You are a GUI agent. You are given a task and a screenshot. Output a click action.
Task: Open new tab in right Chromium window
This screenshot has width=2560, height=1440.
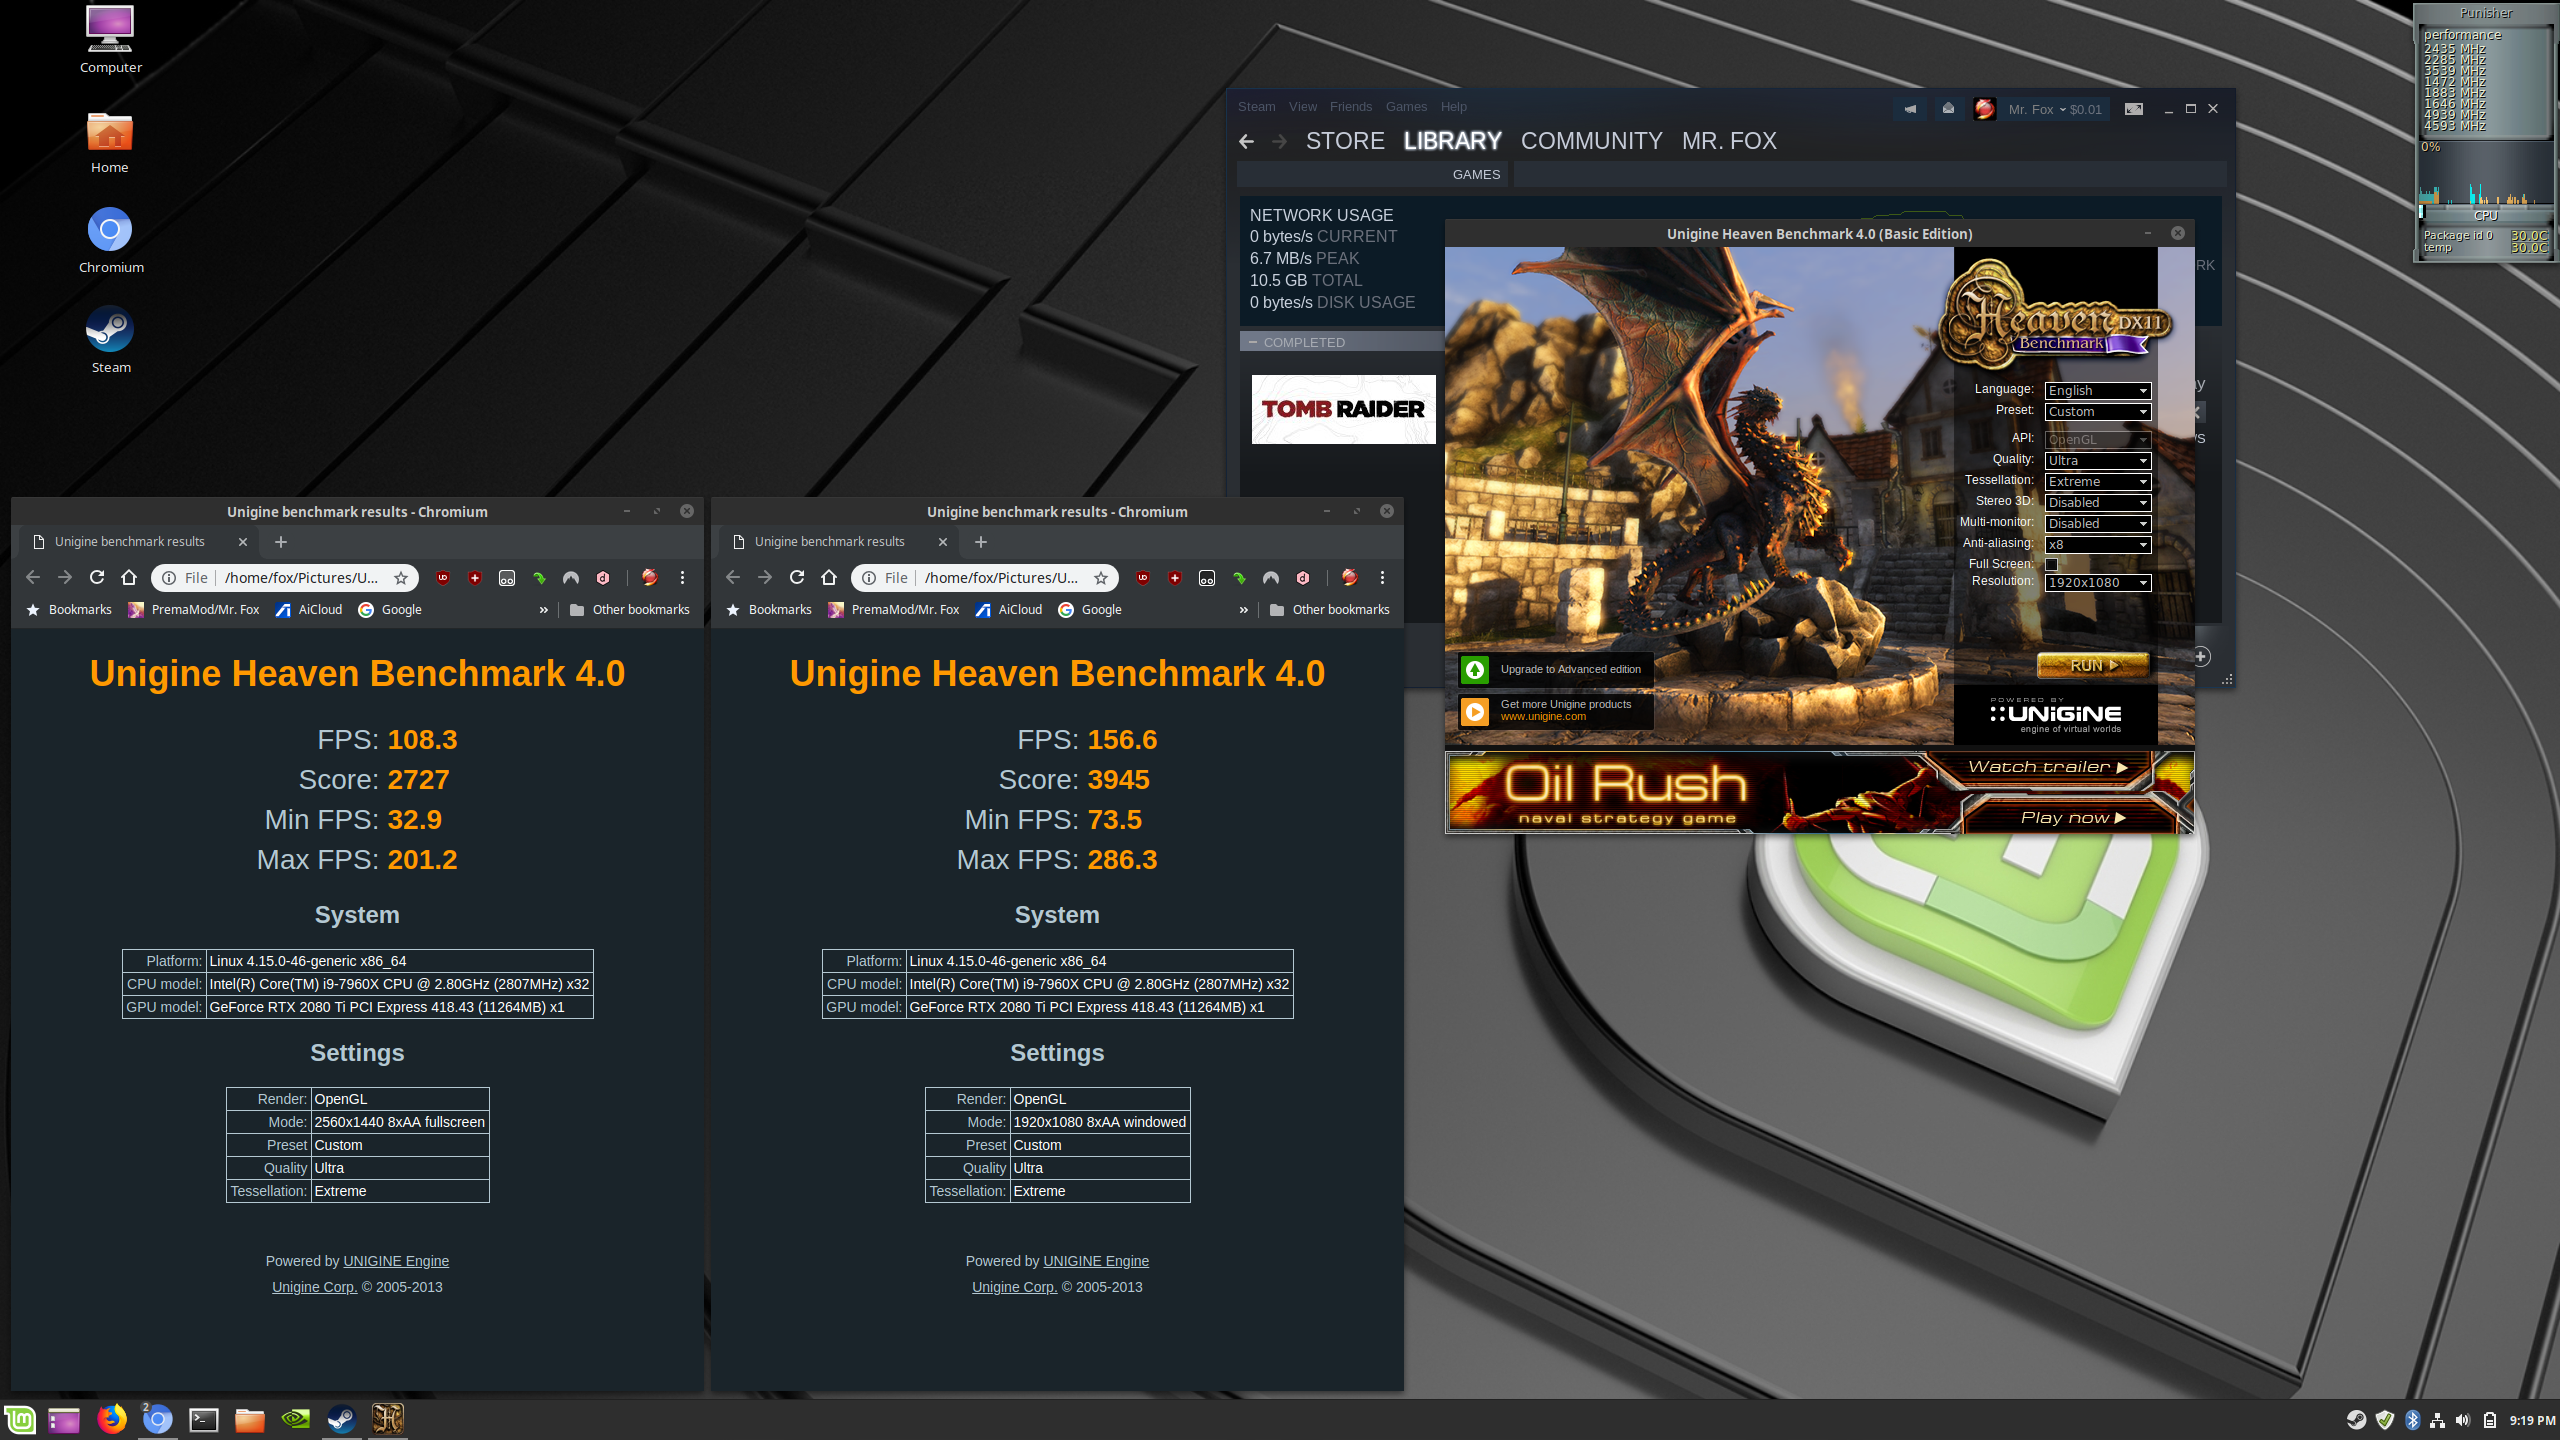pyautogui.click(x=981, y=542)
